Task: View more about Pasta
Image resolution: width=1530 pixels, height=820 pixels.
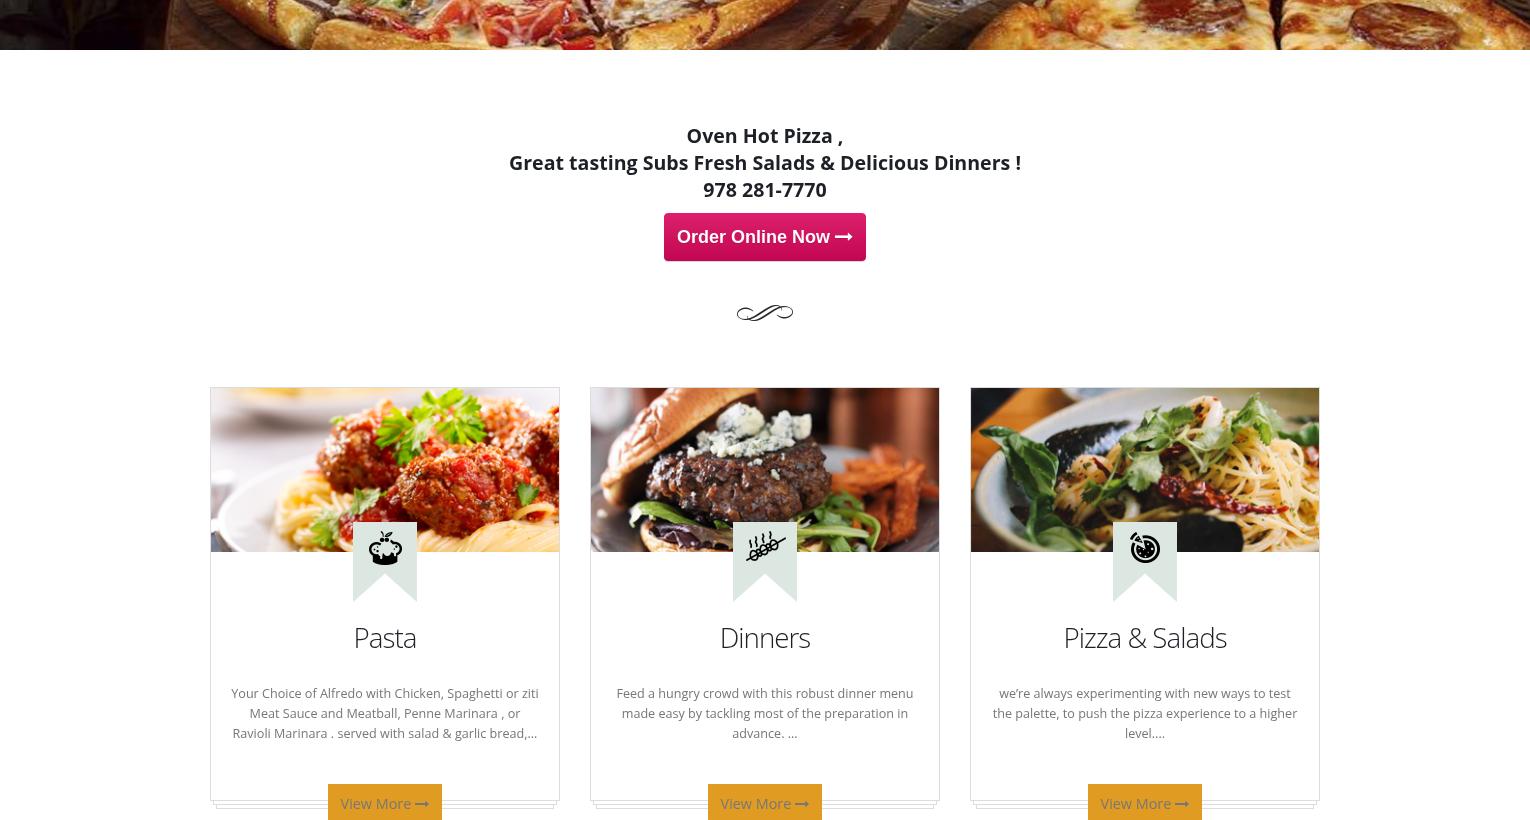Action: point(385,803)
